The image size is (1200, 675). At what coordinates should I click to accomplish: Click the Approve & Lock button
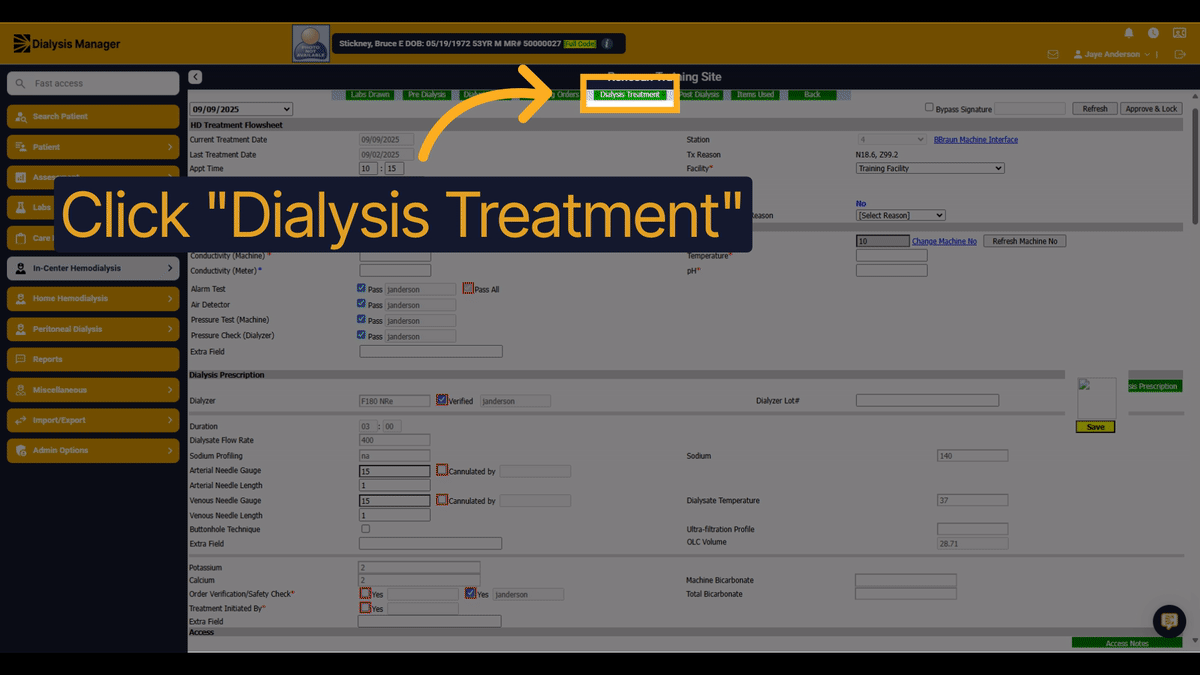coord(1151,108)
